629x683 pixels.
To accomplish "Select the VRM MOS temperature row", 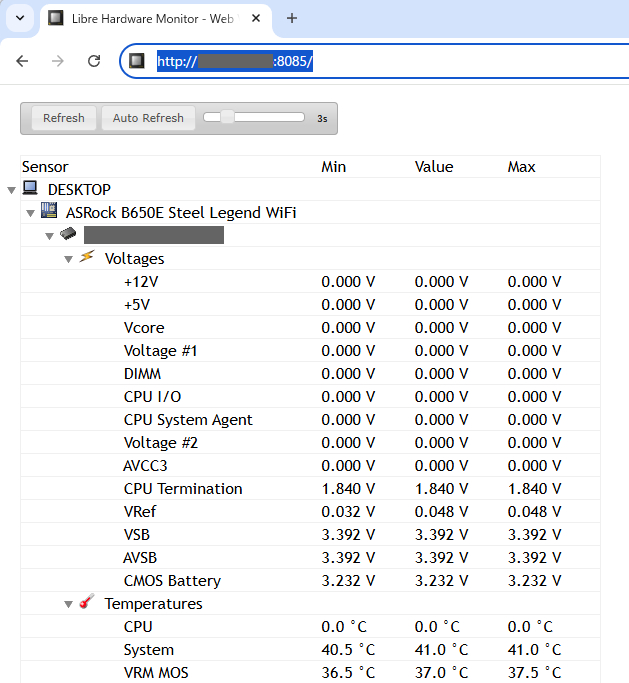I will tap(310, 673).
